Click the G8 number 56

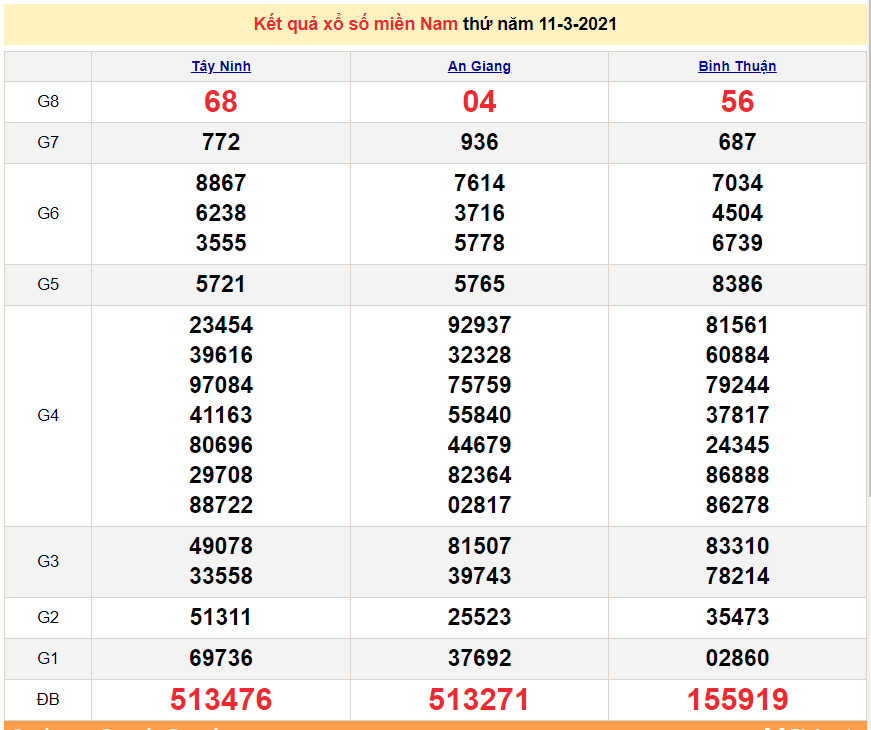click(737, 102)
